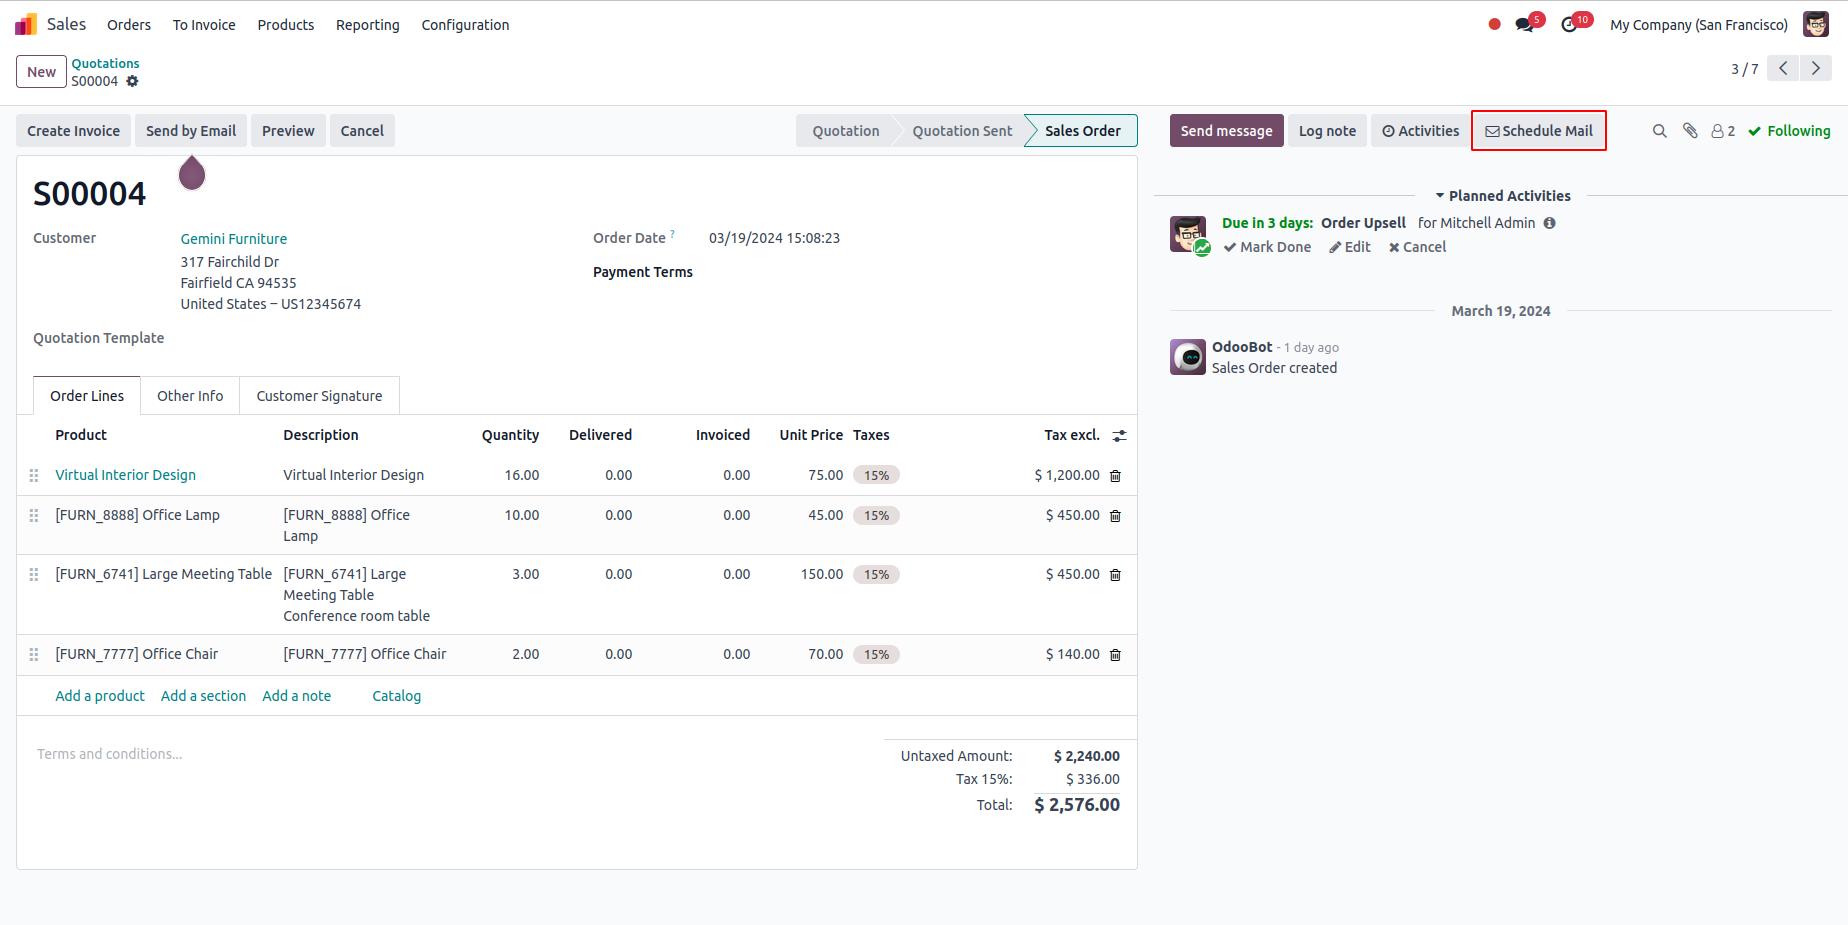The width and height of the screenshot is (1848, 925).
Task: Open the Gemini Furniture customer link
Action: click(234, 239)
